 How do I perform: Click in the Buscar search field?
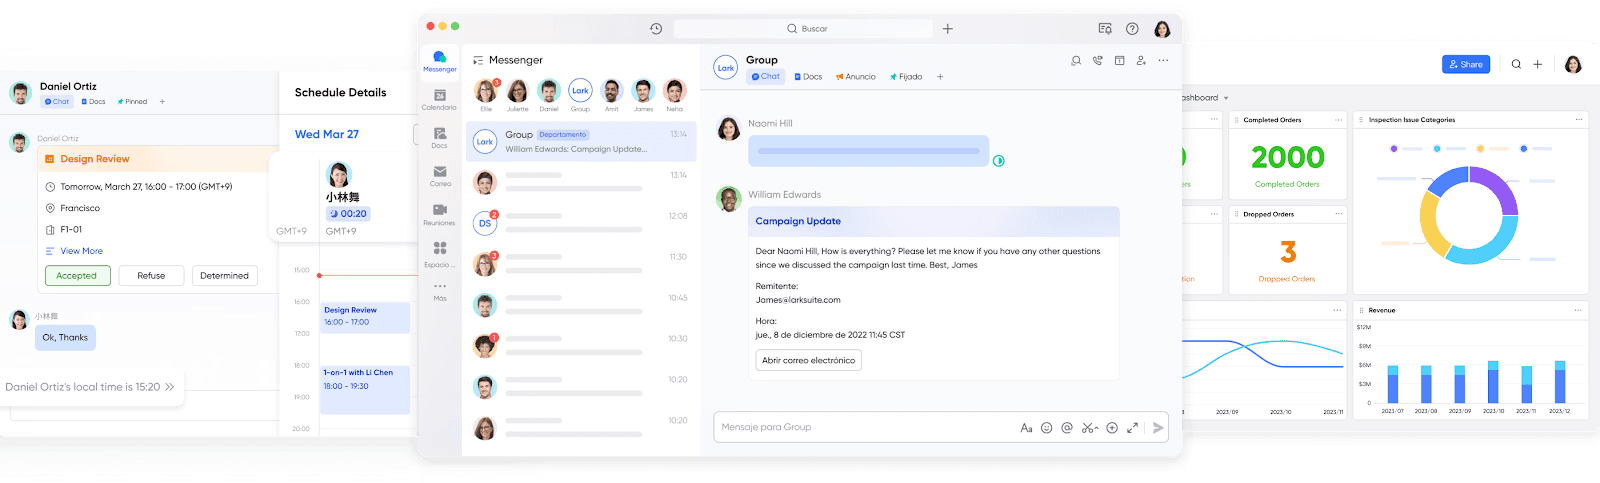[x=803, y=29]
